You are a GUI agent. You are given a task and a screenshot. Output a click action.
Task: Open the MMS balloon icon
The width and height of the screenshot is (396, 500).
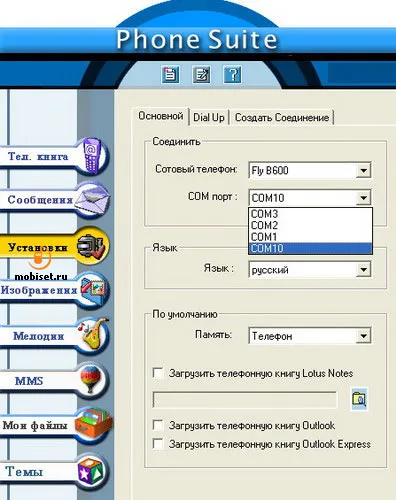(91, 379)
